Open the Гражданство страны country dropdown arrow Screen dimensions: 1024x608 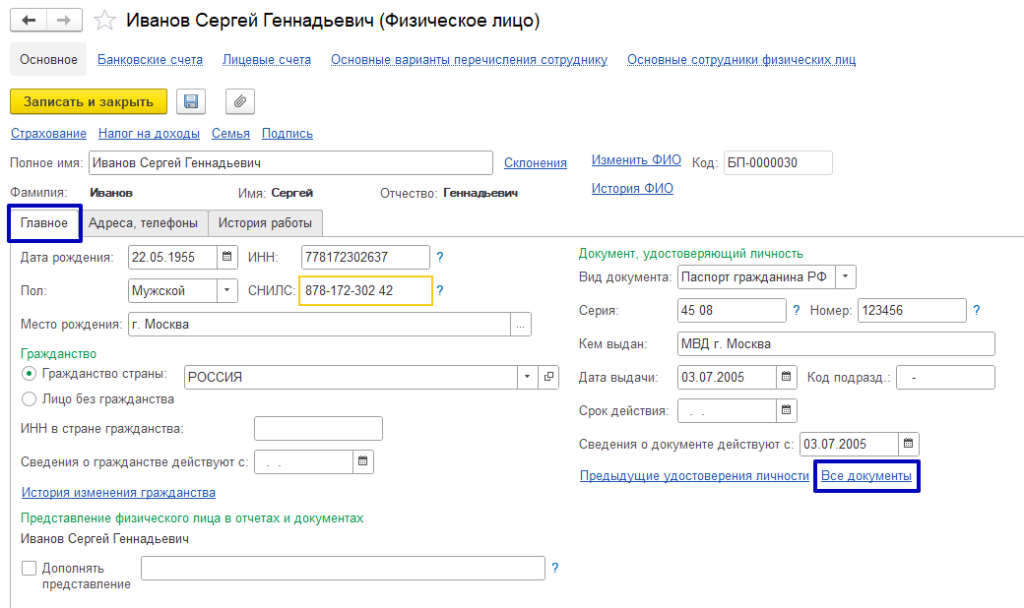tap(527, 377)
